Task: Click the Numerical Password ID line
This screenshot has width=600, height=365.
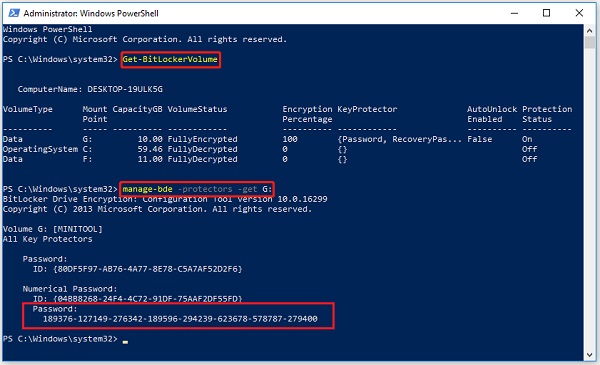Action: 138,298
